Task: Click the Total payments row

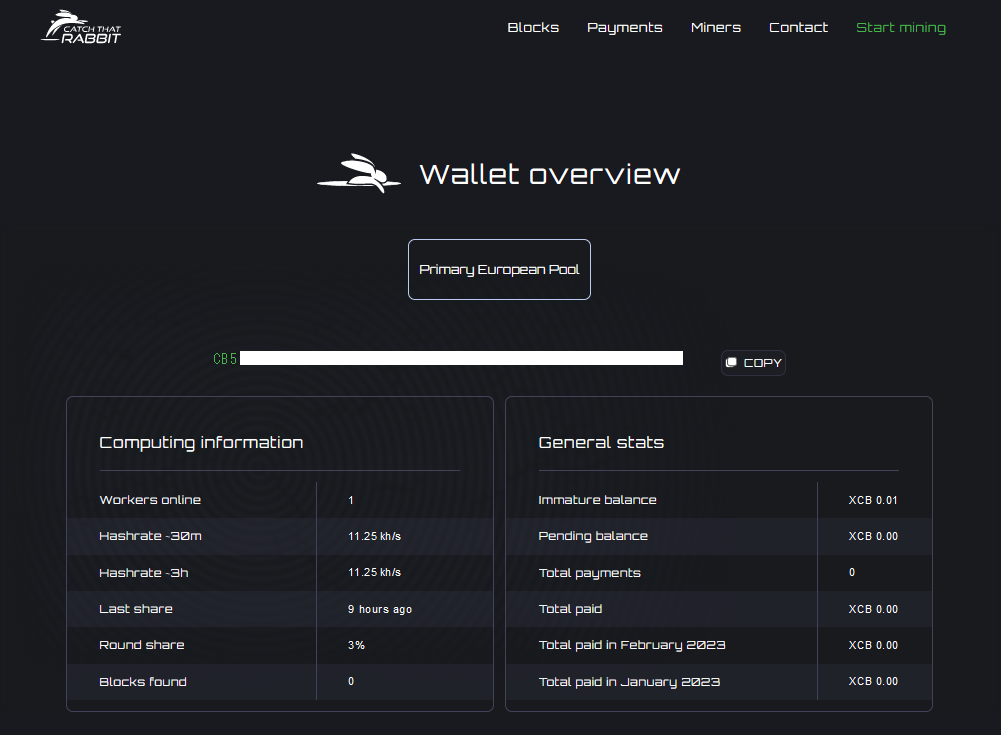Action: point(589,573)
